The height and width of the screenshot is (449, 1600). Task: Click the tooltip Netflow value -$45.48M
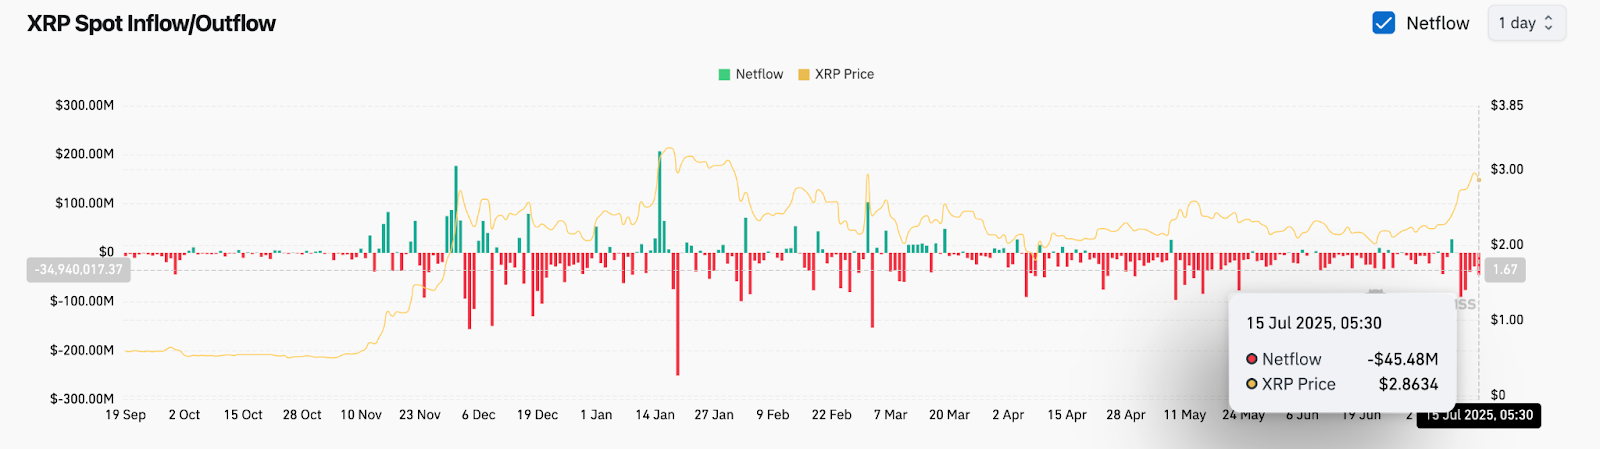click(x=1403, y=359)
